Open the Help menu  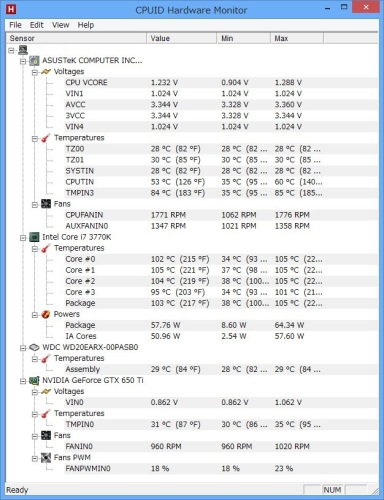86,25
